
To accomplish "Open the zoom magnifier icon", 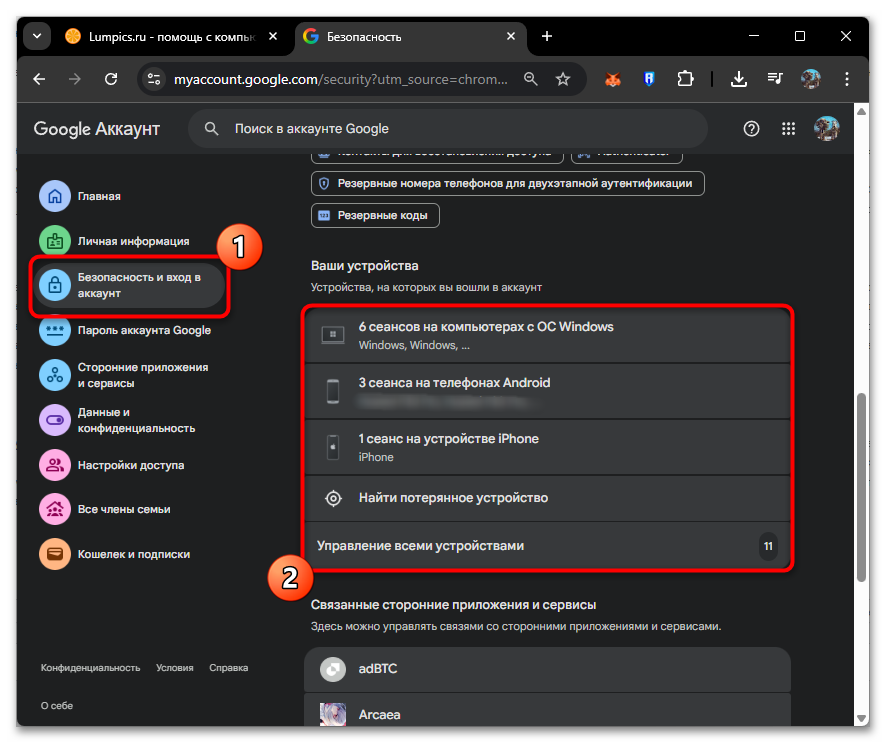I will click(x=530, y=79).
